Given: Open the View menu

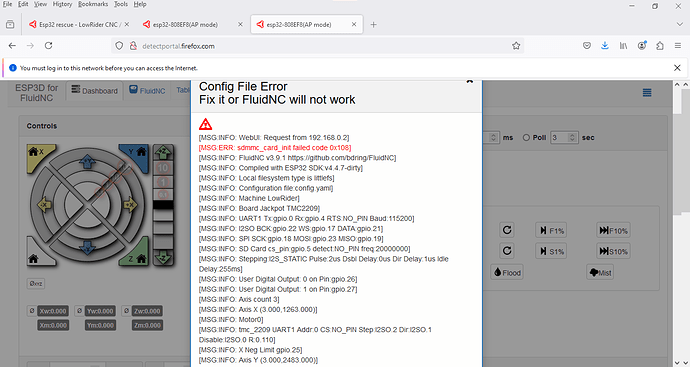Looking at the screenshot, I should [40, 4].
